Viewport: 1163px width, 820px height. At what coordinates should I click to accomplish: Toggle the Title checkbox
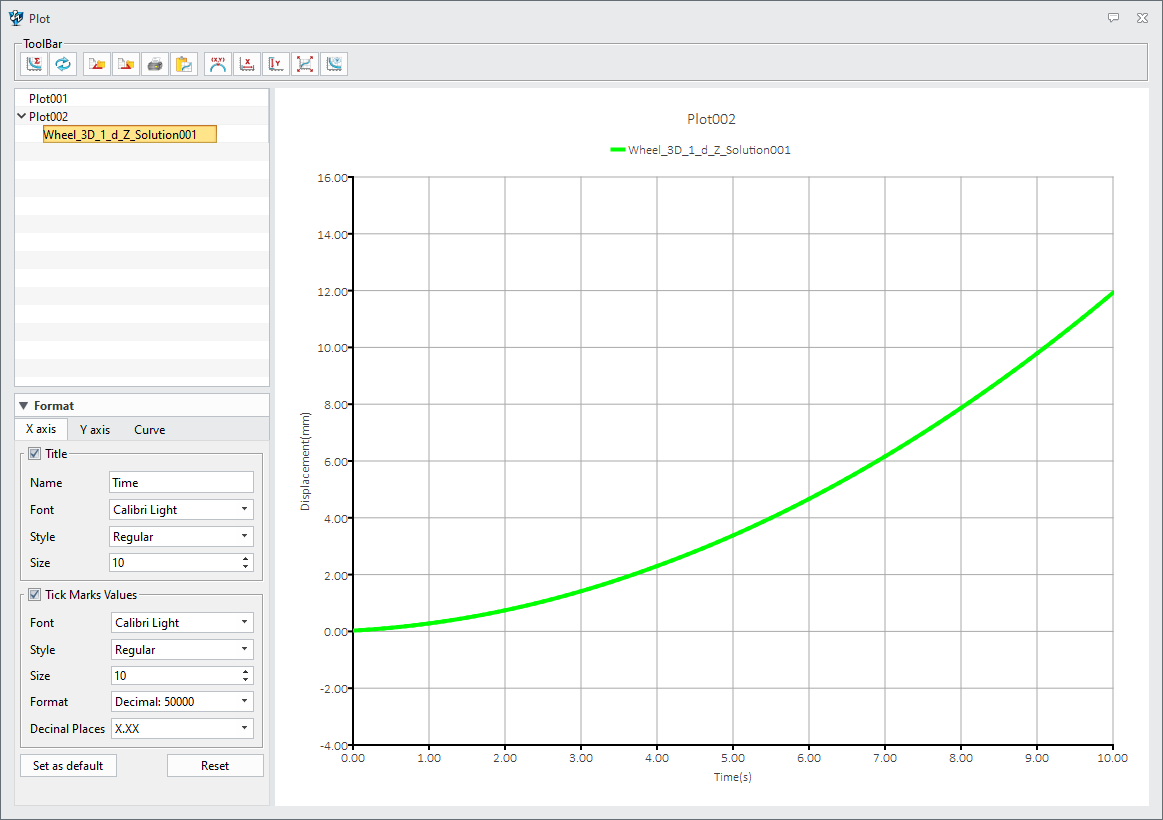[34, 454]
